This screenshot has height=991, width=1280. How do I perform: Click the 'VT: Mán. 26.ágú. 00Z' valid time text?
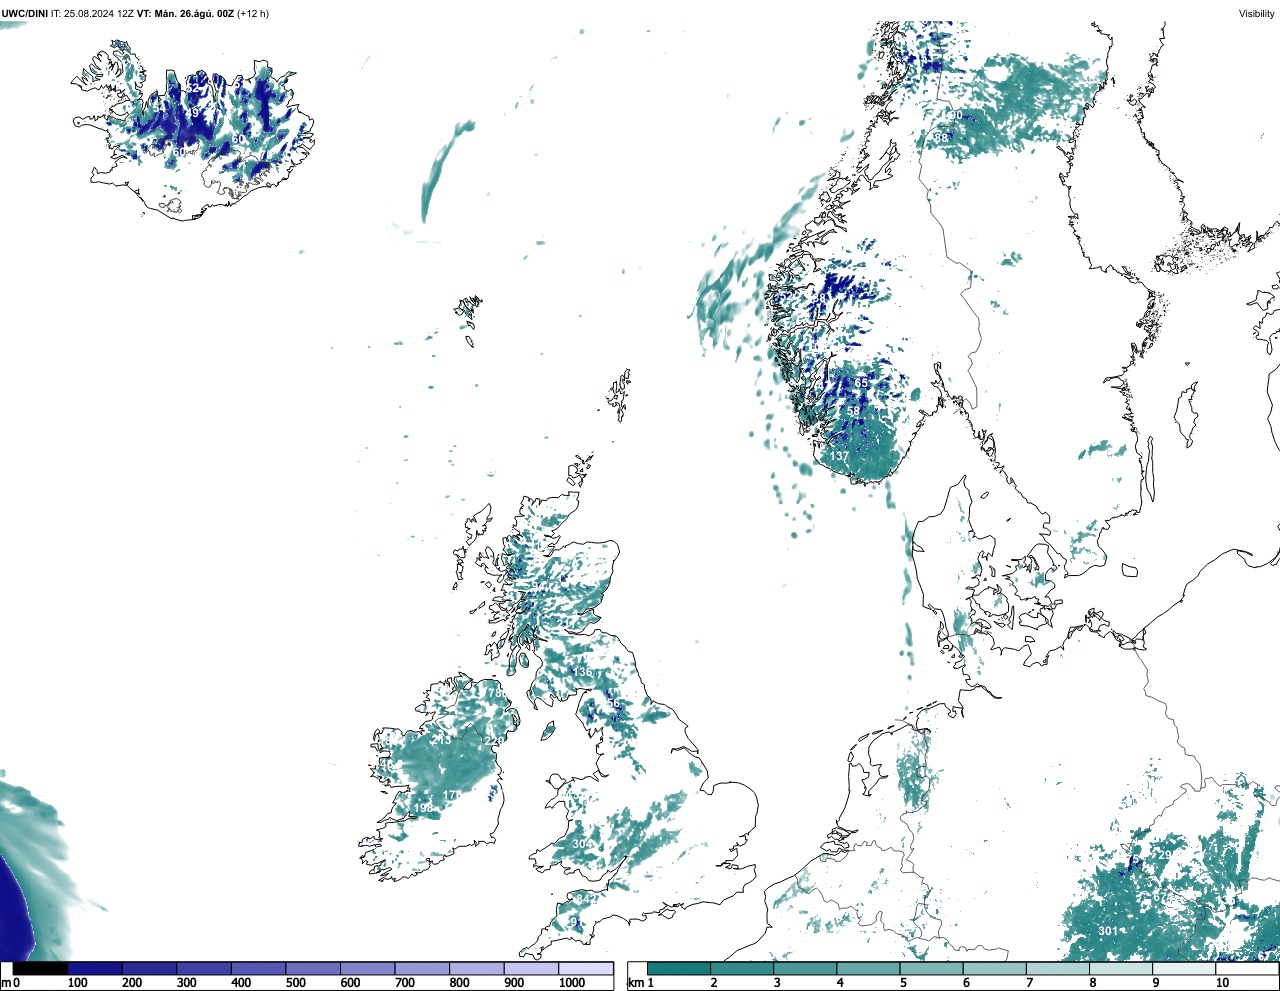(x=185, y=14)
